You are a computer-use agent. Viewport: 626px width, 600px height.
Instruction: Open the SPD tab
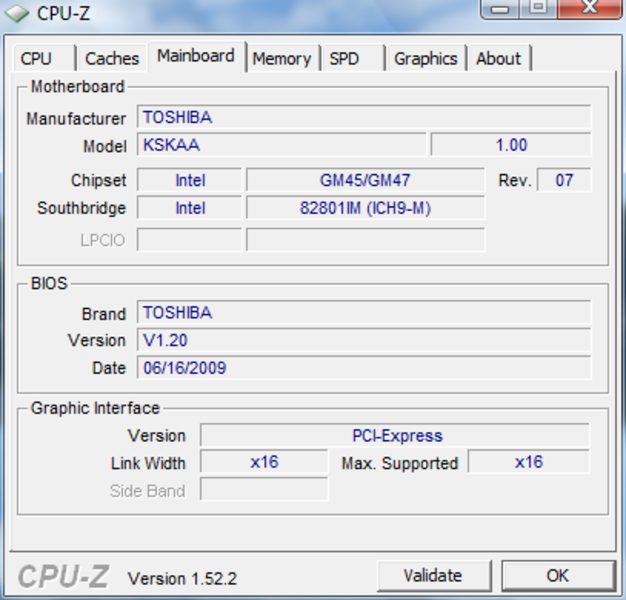[x=353, y=58]
